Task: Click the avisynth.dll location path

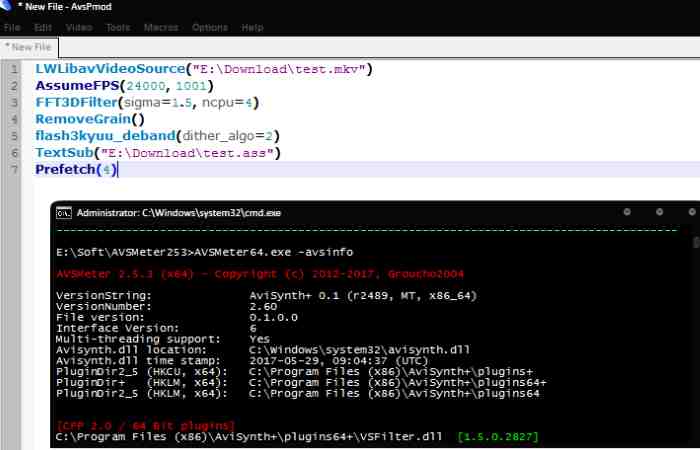Action: tap(359, 350)
